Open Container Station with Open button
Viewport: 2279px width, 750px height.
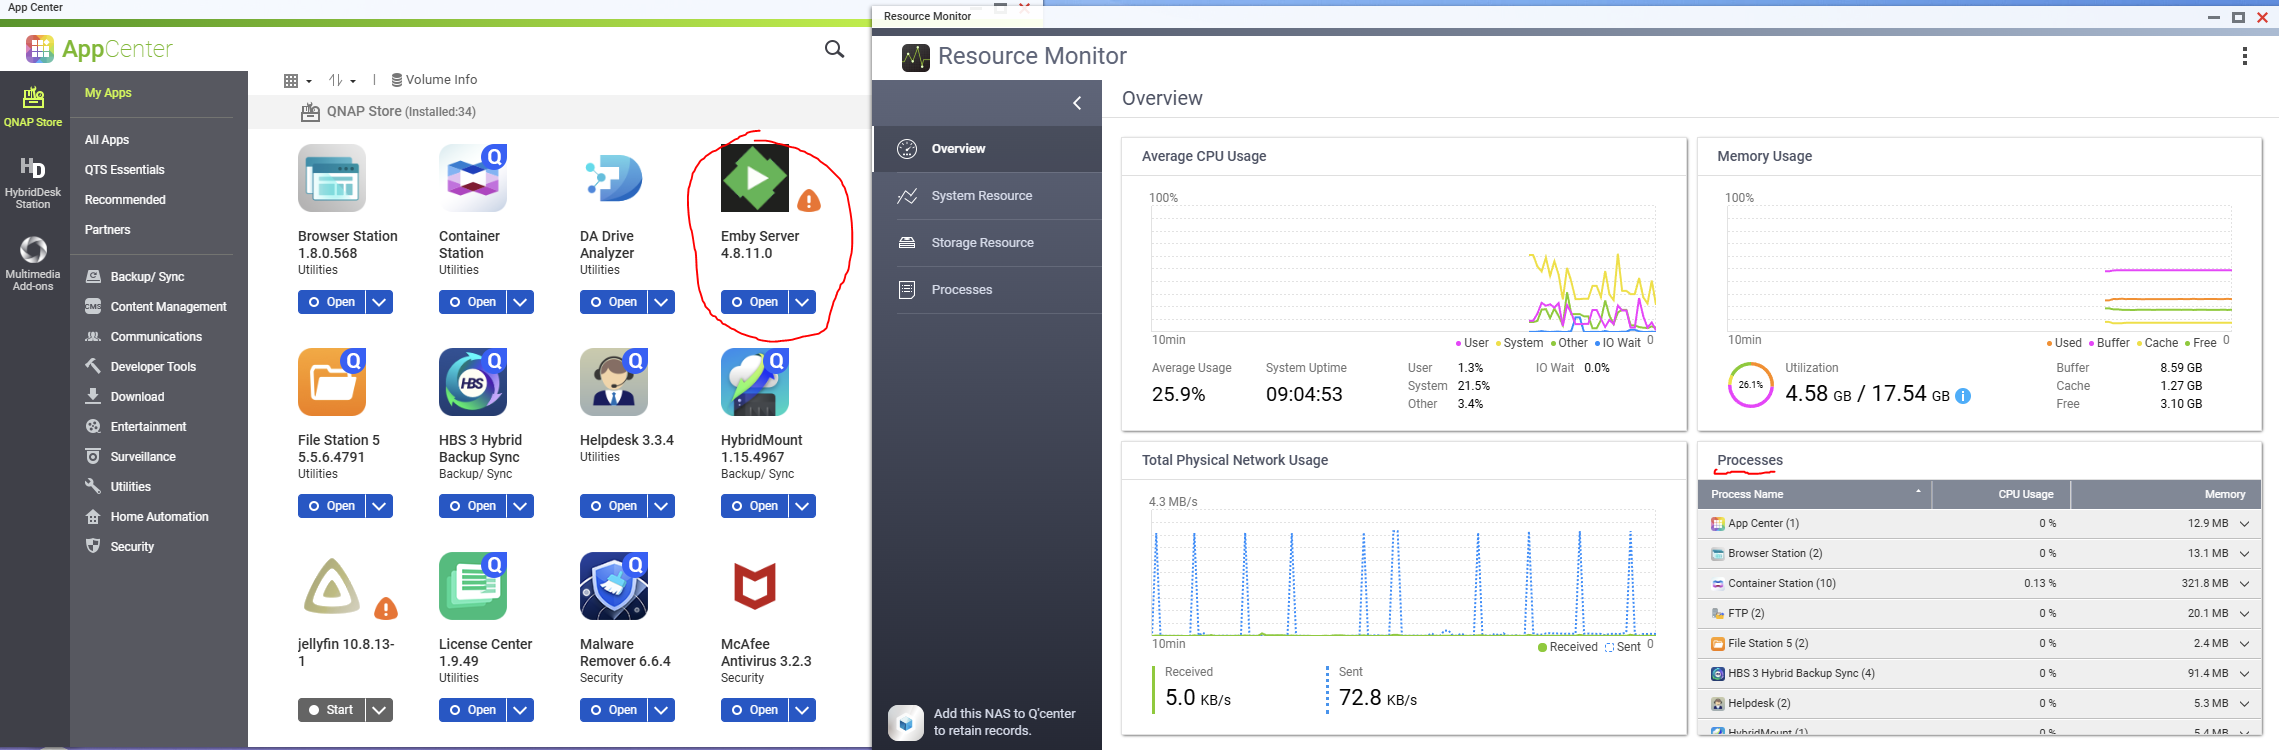click(472, 302)
